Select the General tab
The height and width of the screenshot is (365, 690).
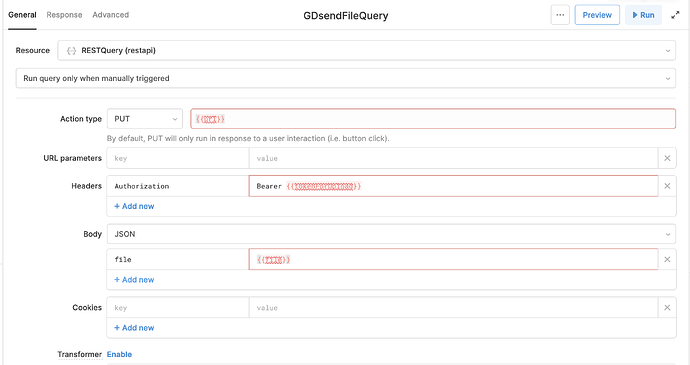[22, 15]
